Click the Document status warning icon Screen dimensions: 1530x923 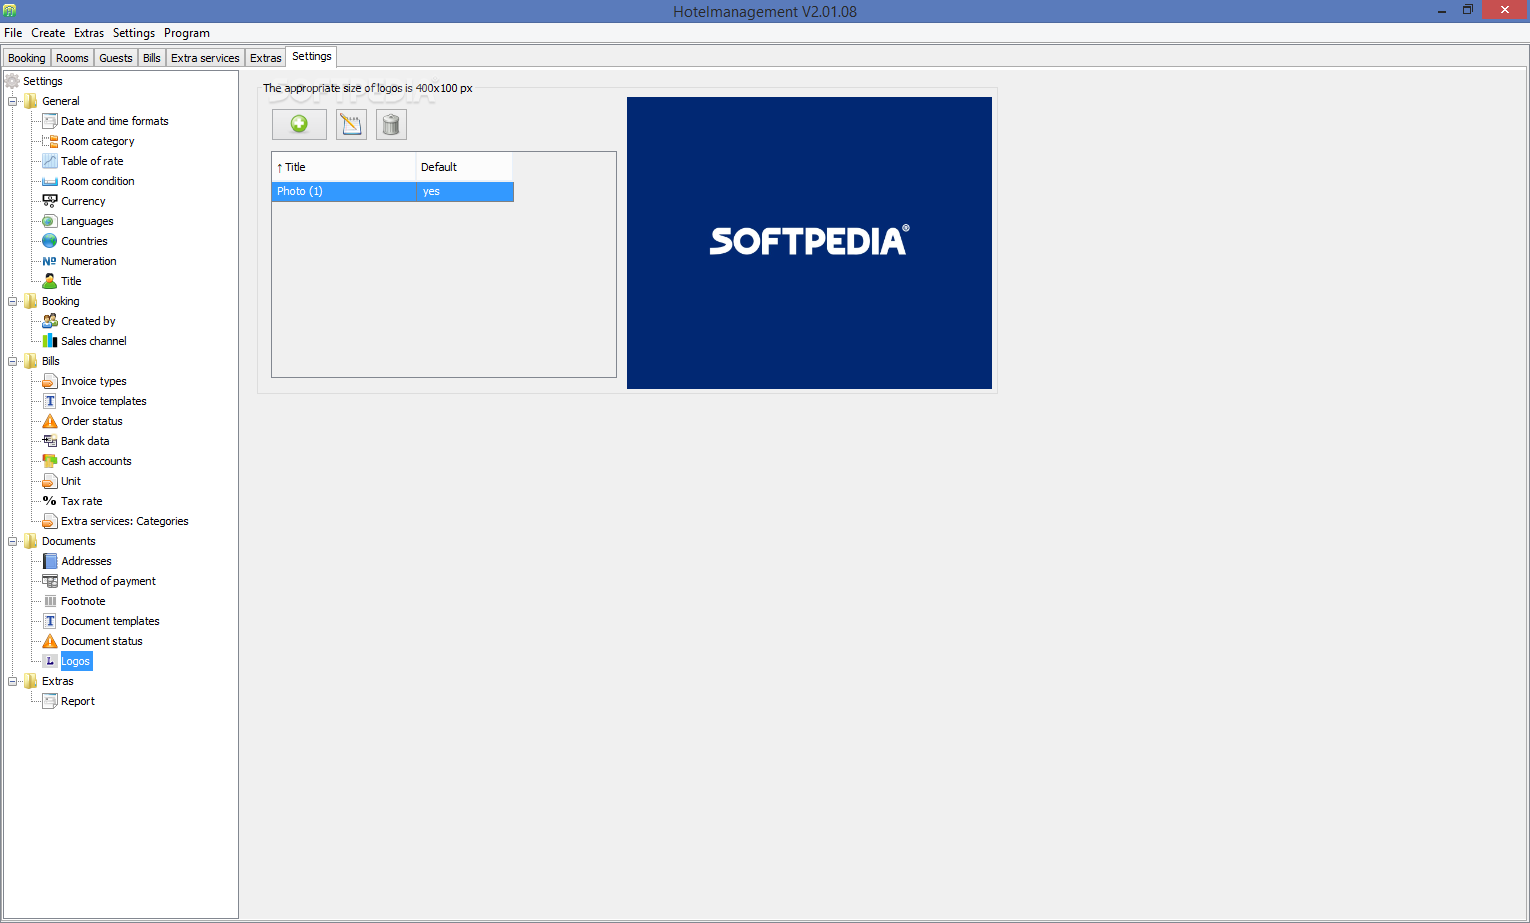(x=50, y=641)
